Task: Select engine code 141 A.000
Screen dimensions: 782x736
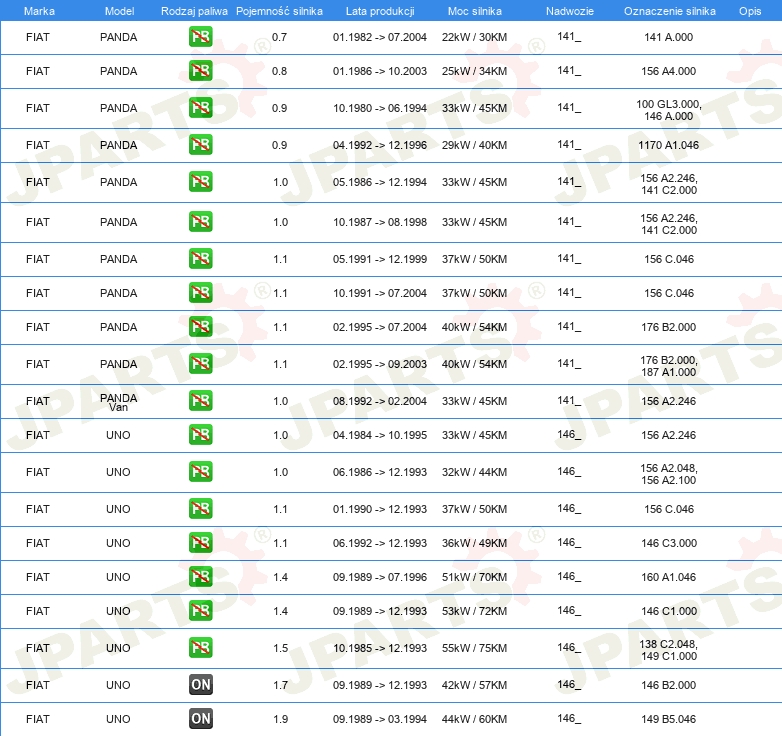Action: (669, 37)
